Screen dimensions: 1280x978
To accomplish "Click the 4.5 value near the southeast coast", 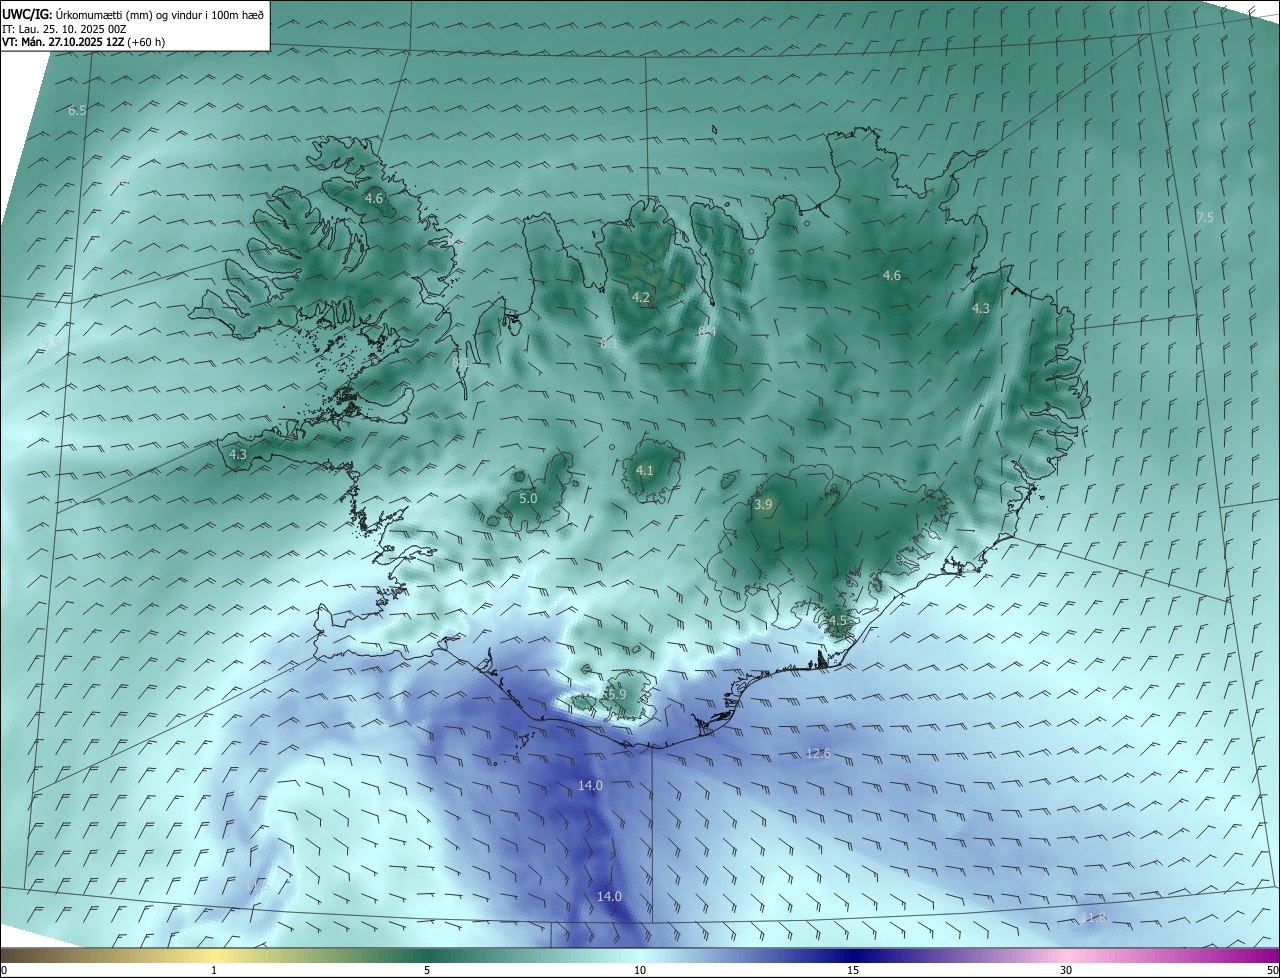I will coord(837,621).
